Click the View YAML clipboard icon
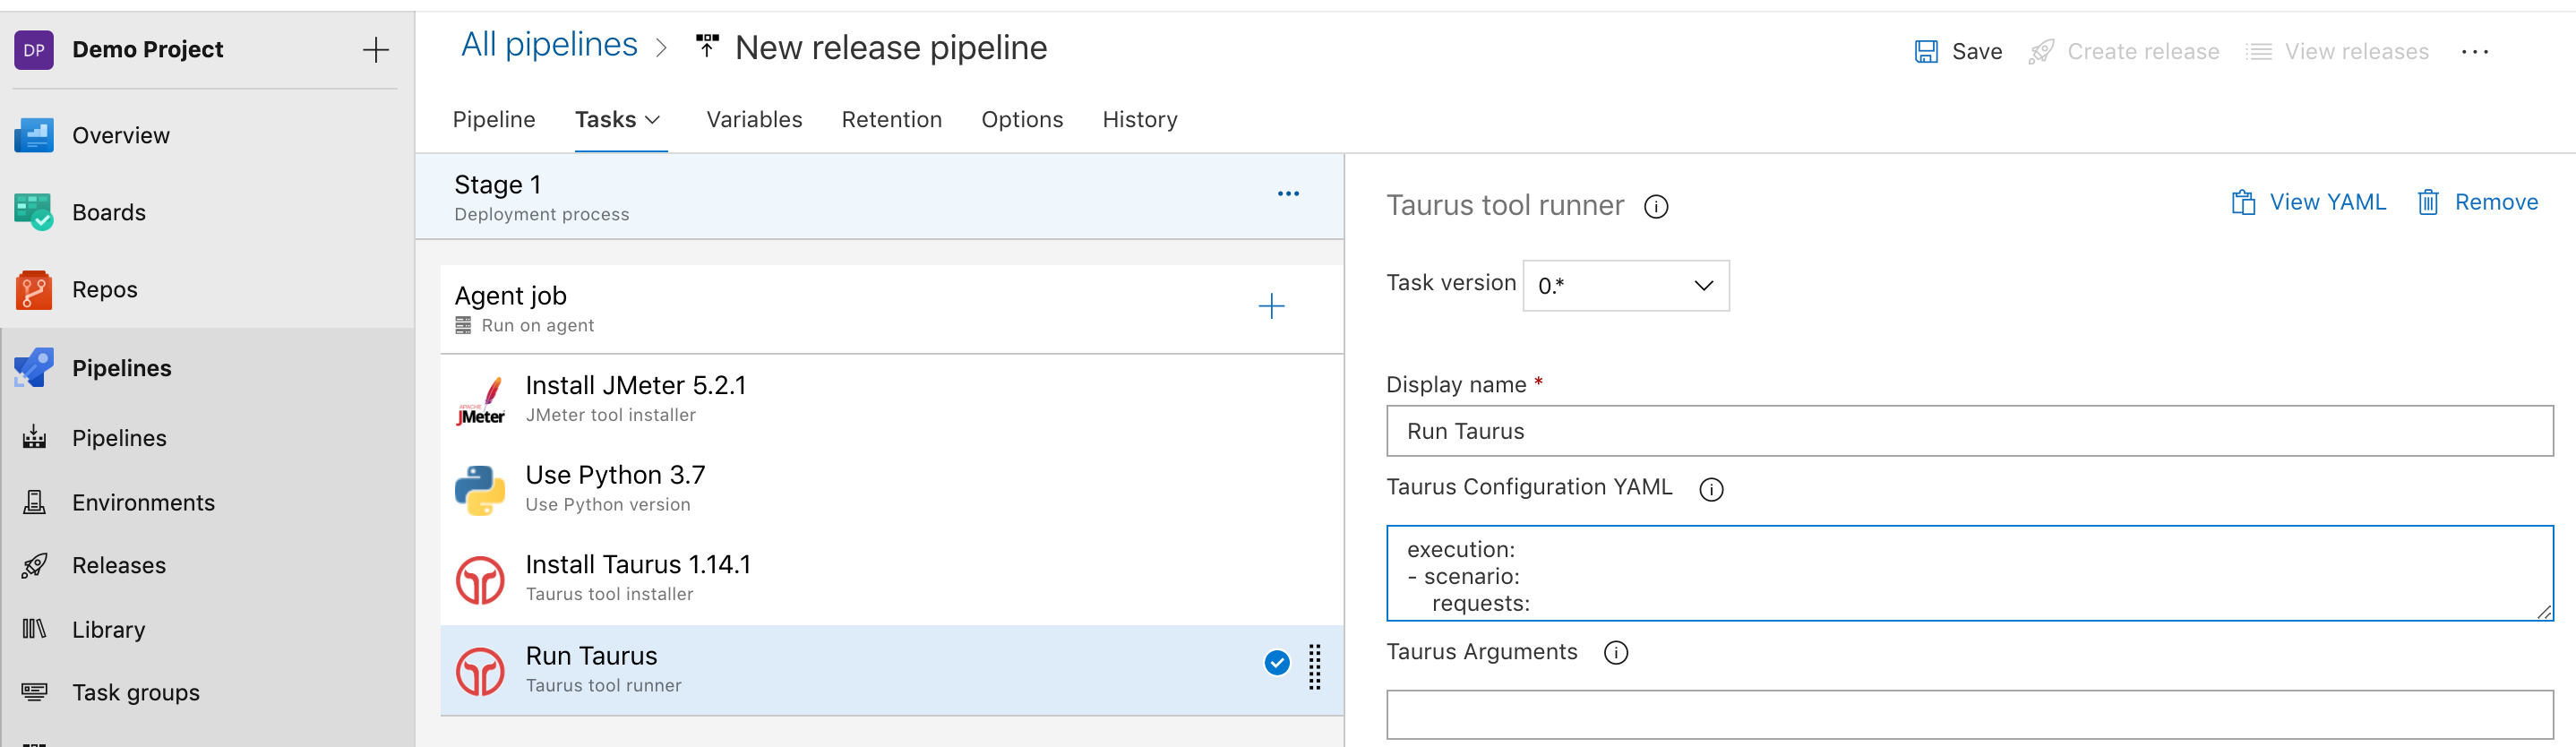2576x747 pixels. click(x=2243, y=203)
